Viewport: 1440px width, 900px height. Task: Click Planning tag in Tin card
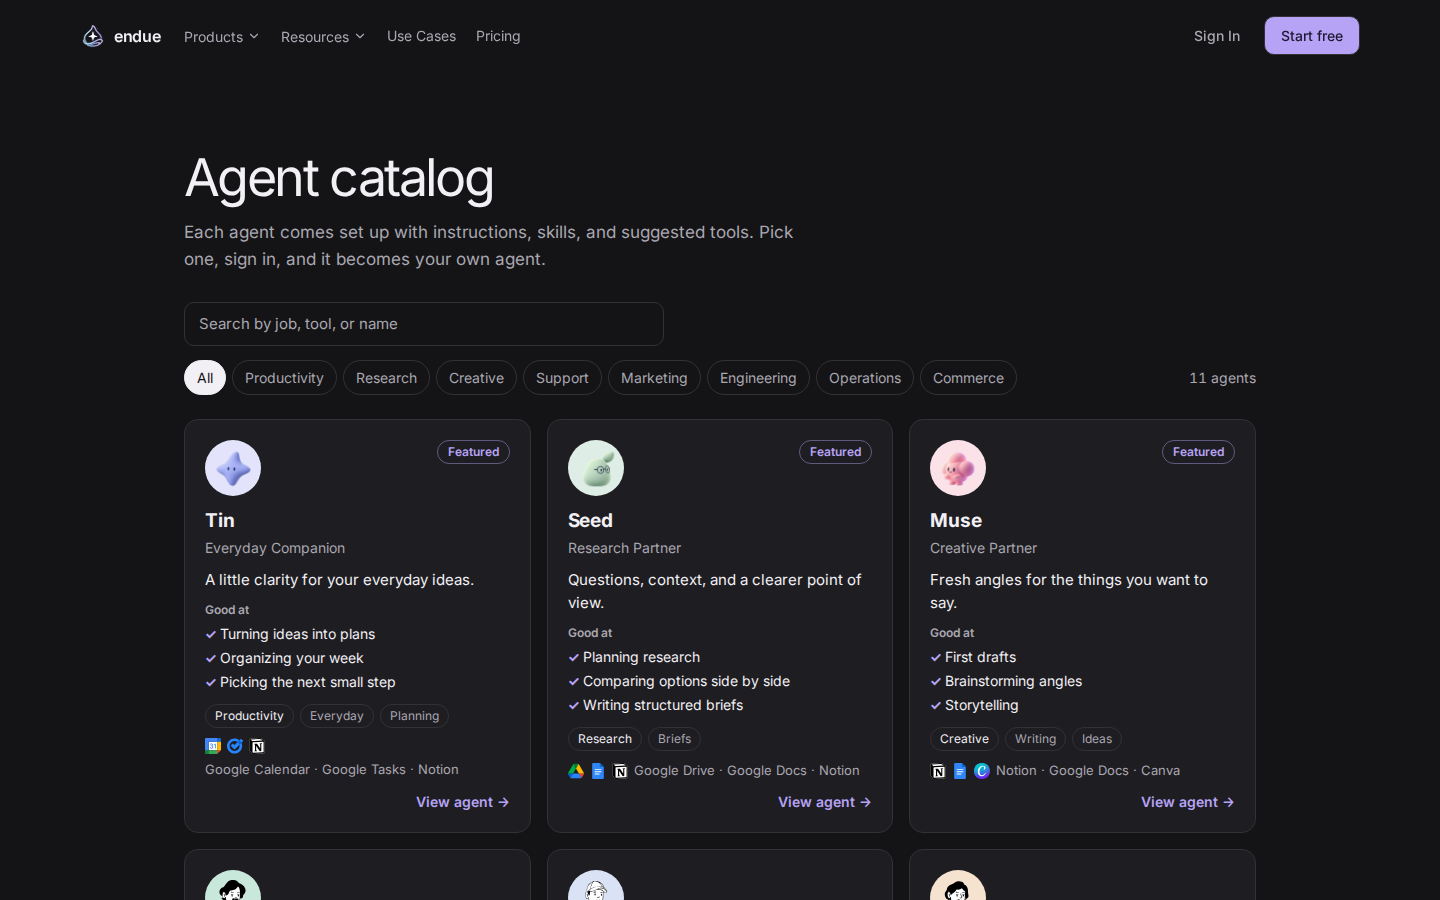415,716
